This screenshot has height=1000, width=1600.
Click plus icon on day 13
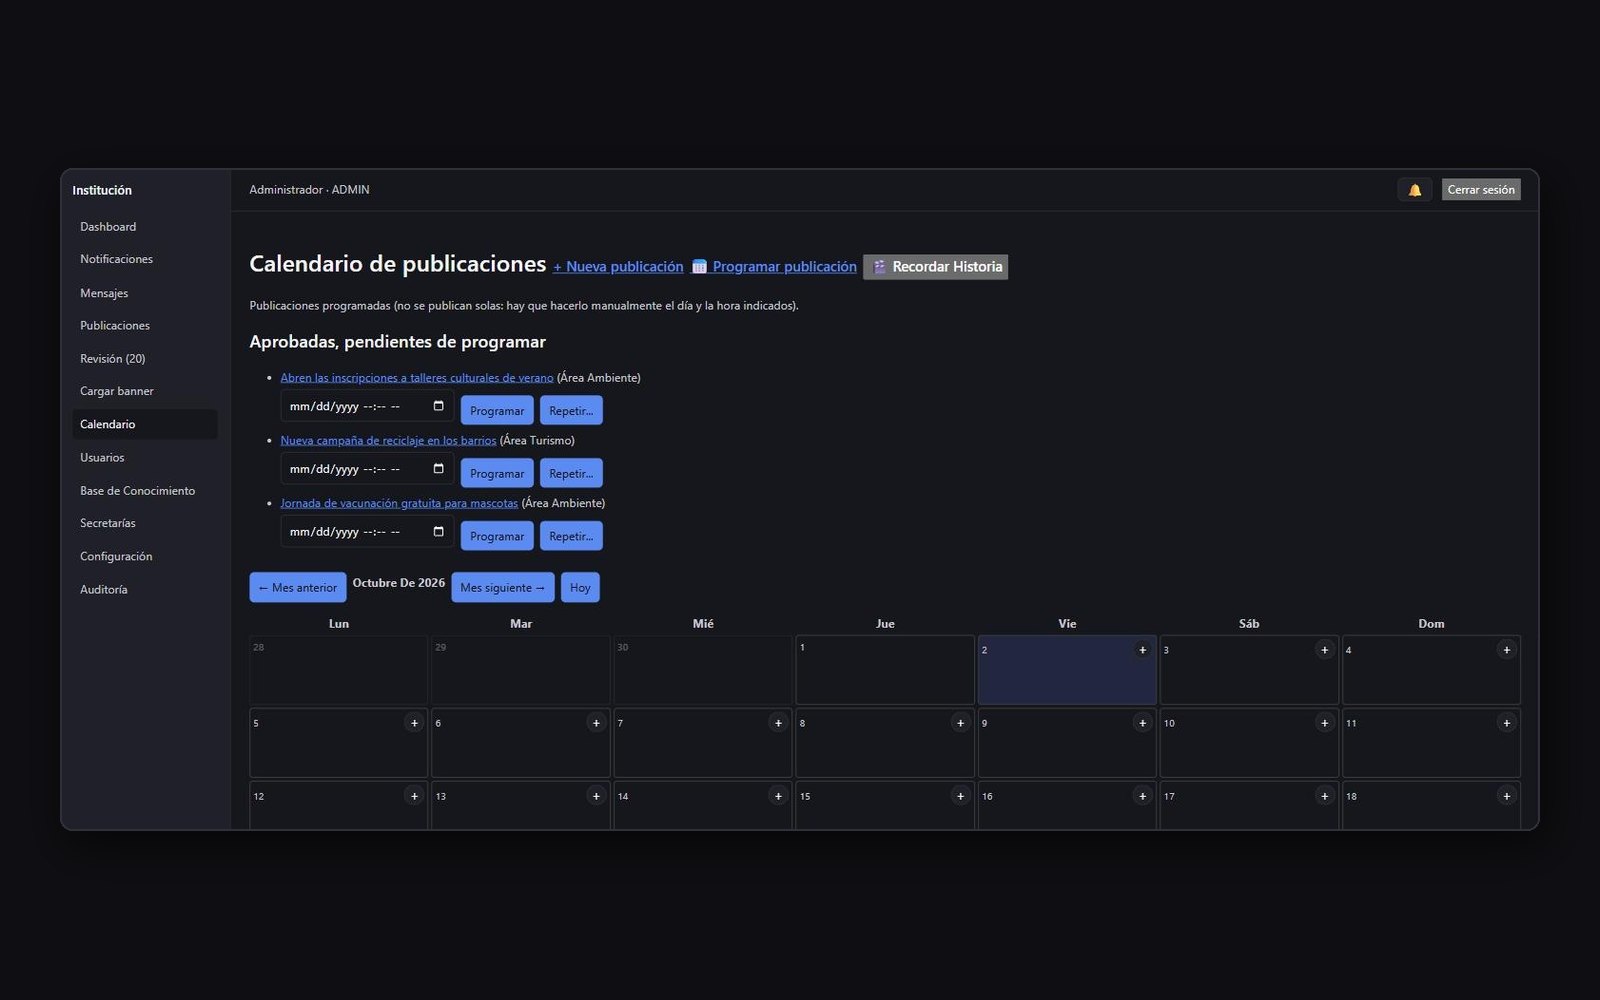[596, 796]
